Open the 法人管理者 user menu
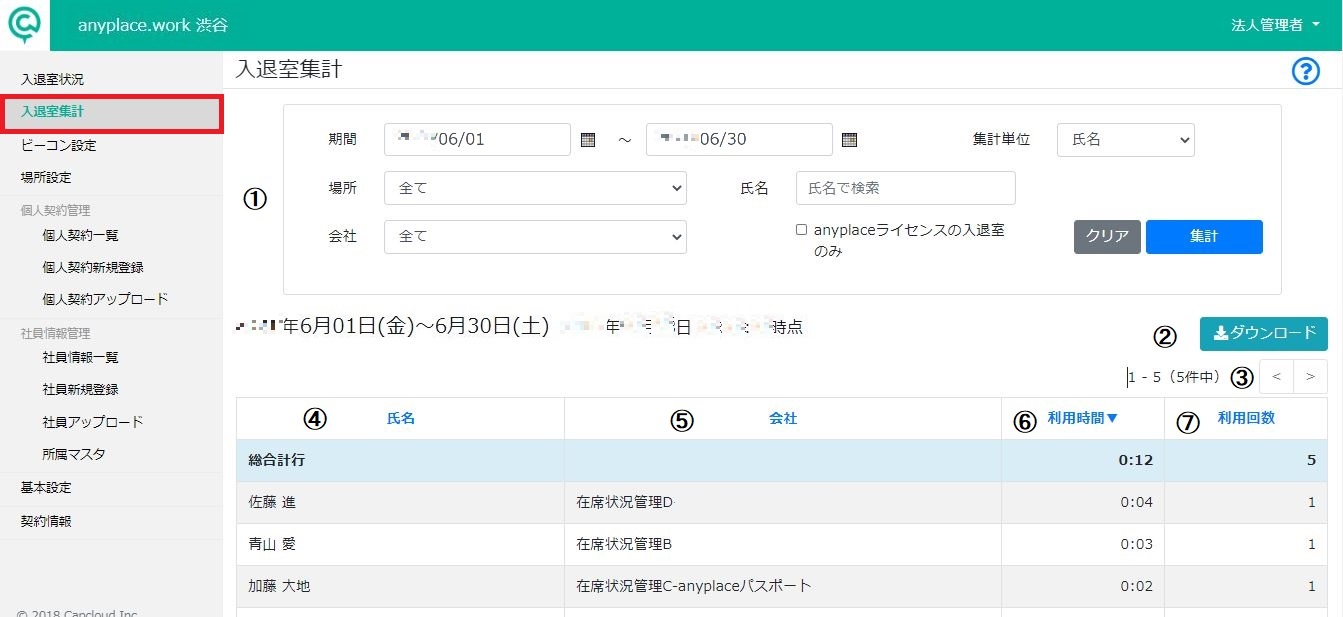Image resolution: width=1343 pixels, height=617 pixels. [1275, 25]
